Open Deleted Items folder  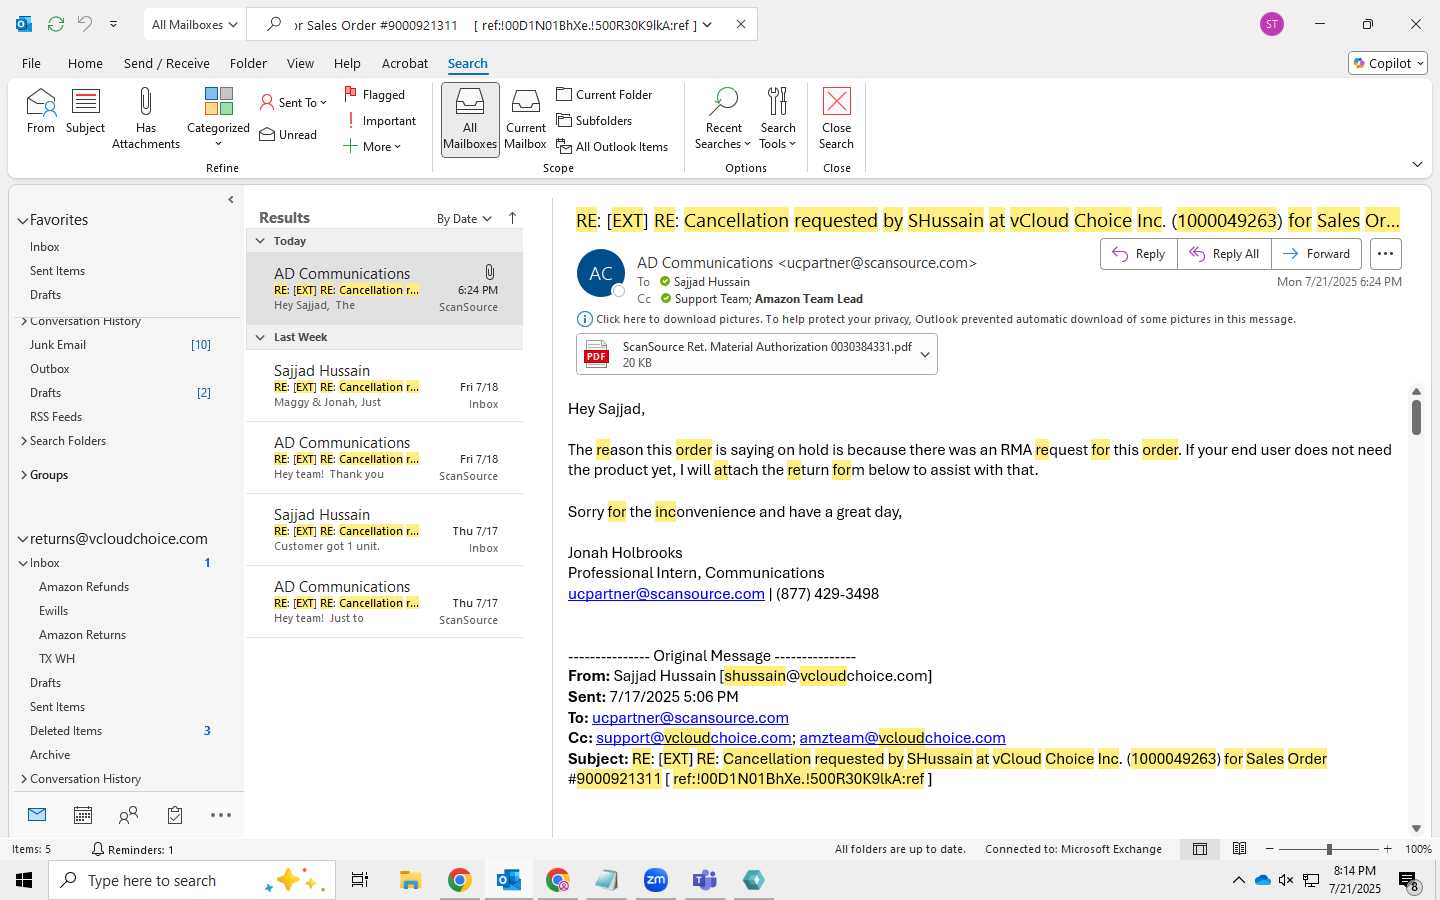[x=66, y=731]
